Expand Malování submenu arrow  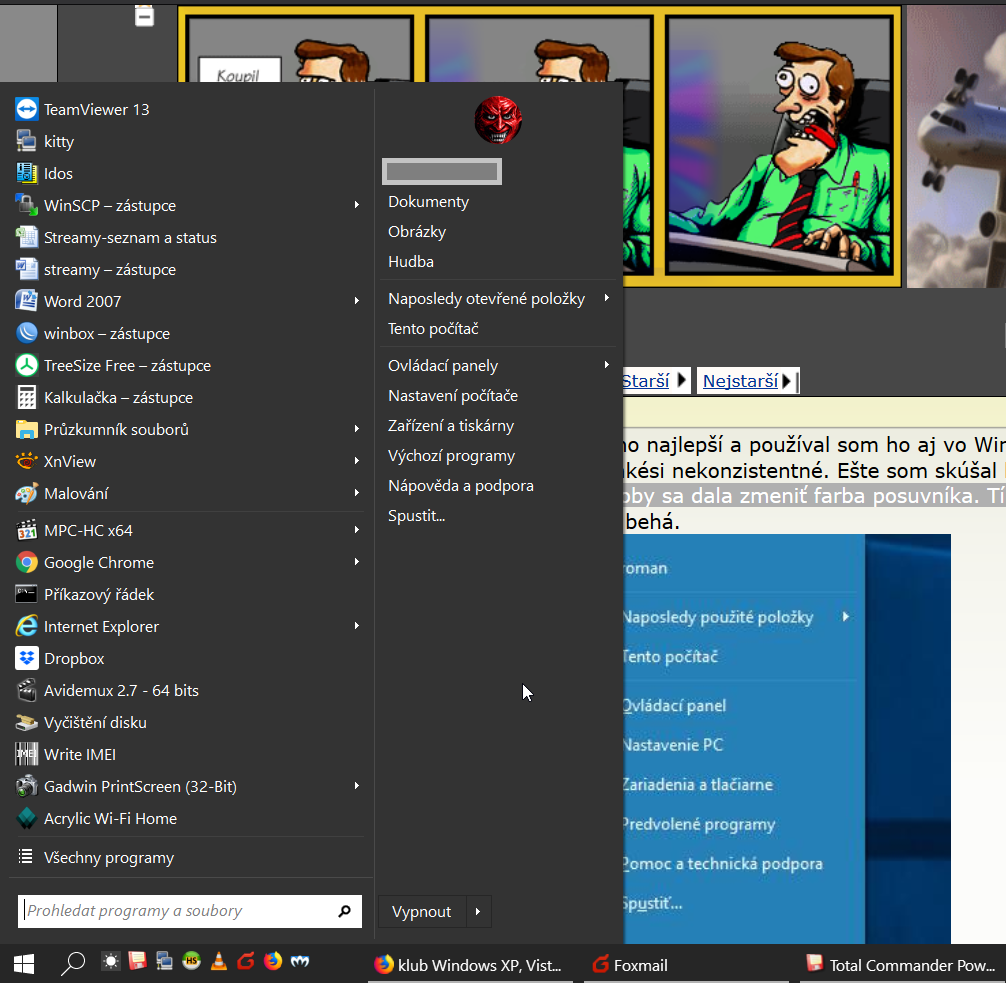point(357,493)
